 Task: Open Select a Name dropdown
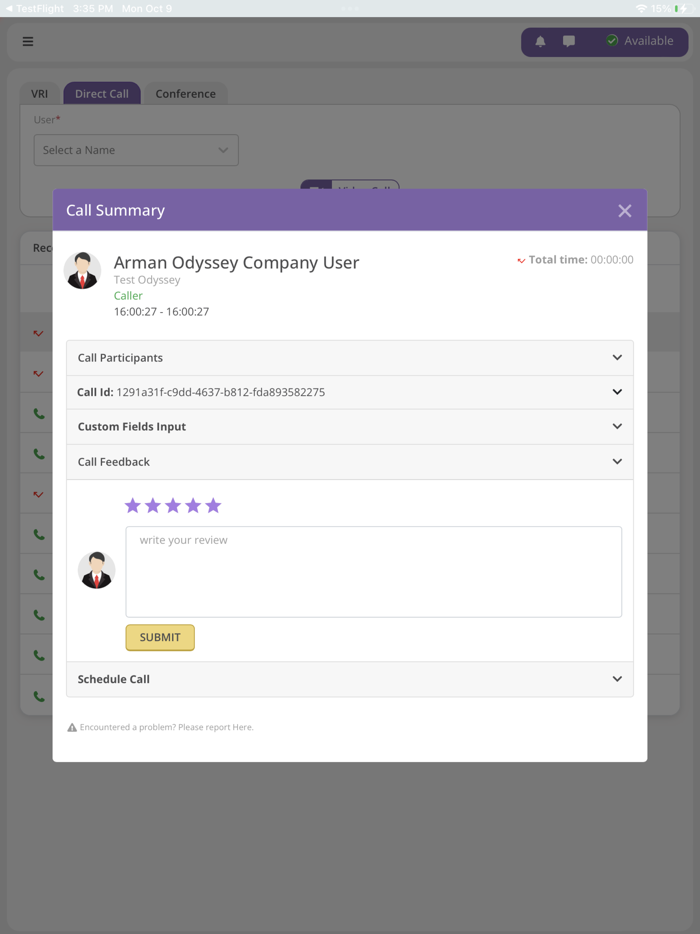(136, 150)
